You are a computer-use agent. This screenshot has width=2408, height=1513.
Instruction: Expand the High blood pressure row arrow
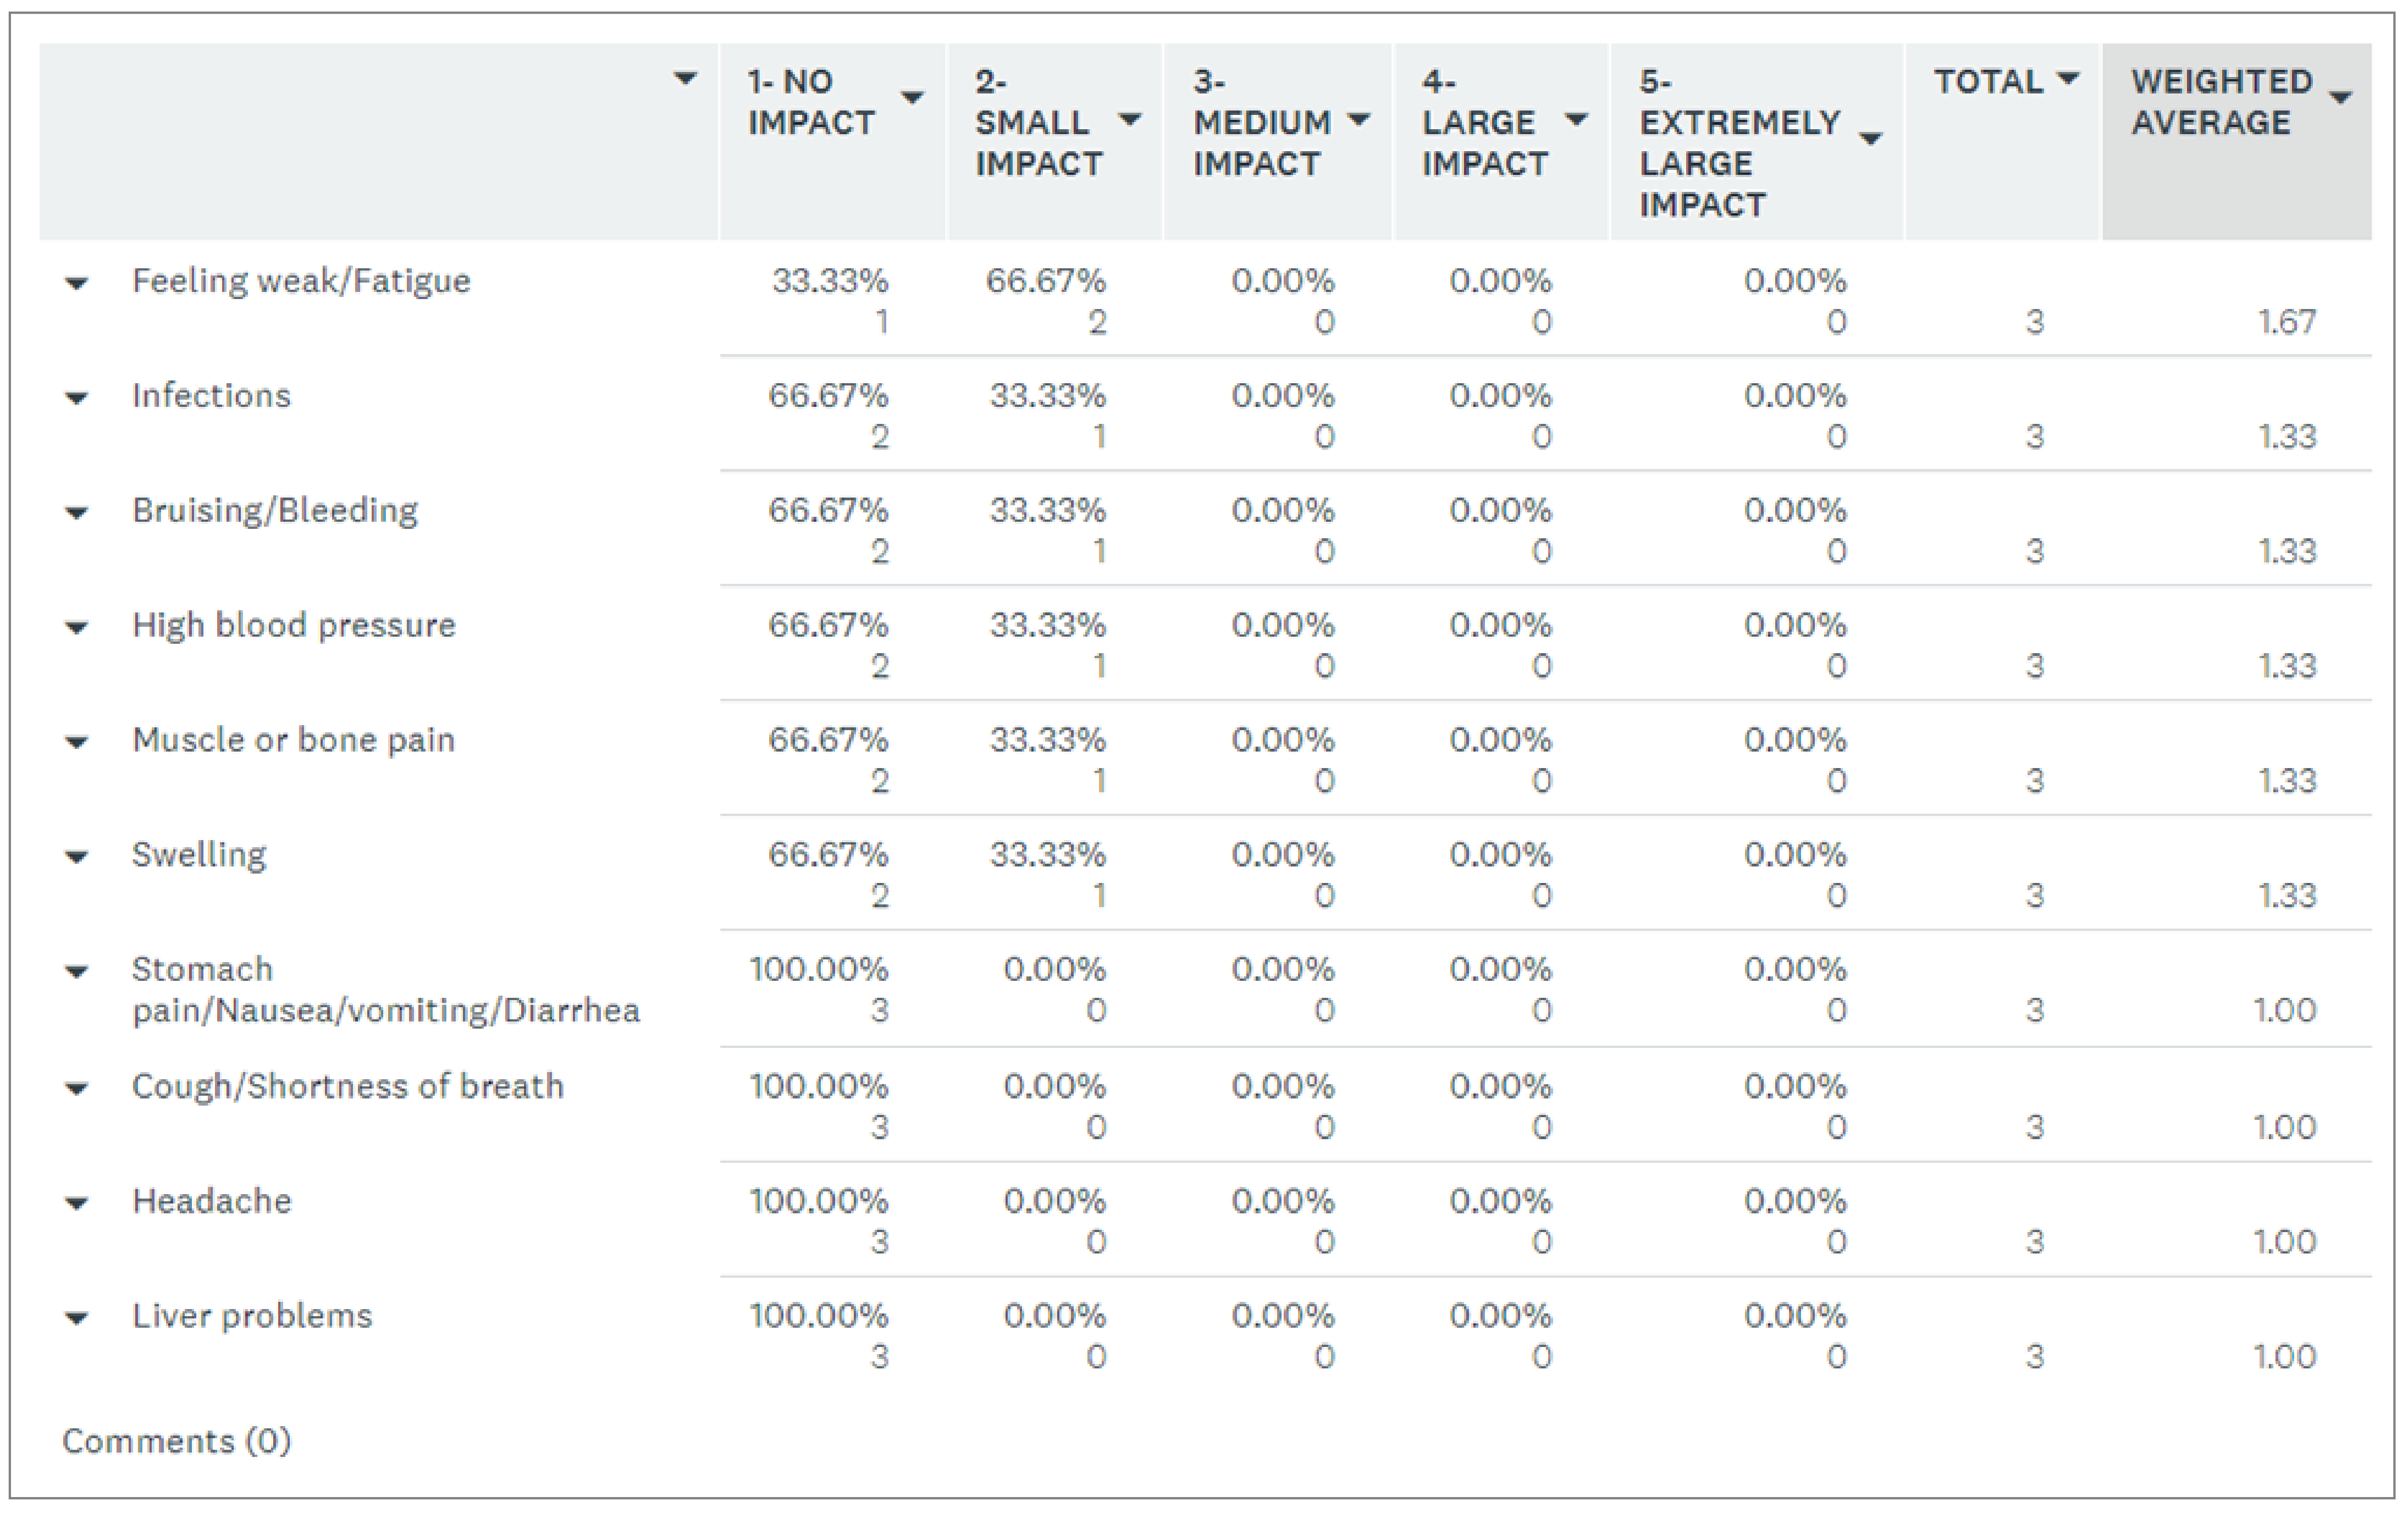coord(76,629)
